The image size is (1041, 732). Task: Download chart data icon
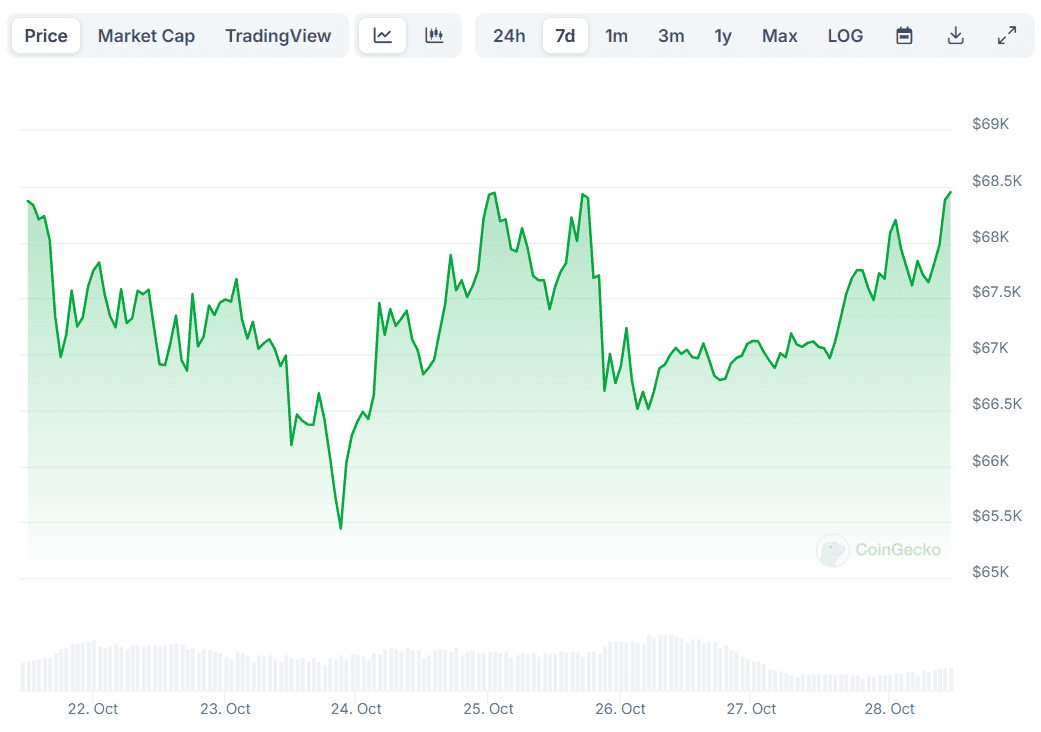[x=955, y=35]
